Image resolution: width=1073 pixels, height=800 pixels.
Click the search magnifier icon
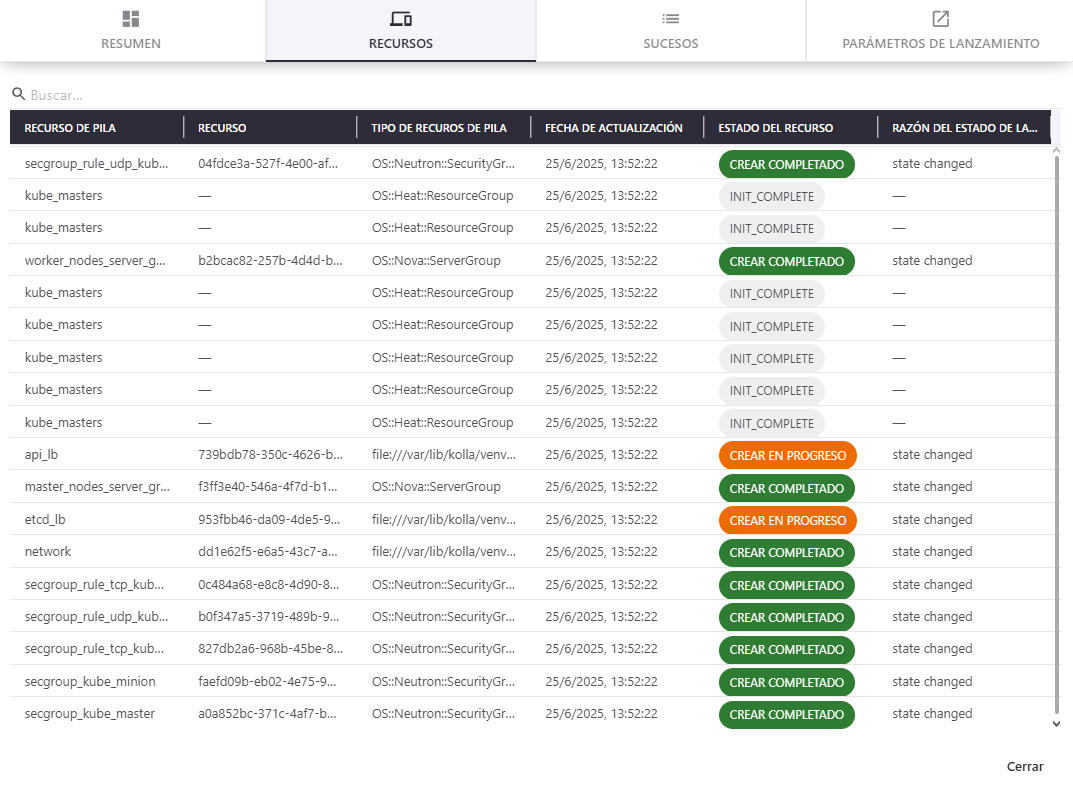18,94
